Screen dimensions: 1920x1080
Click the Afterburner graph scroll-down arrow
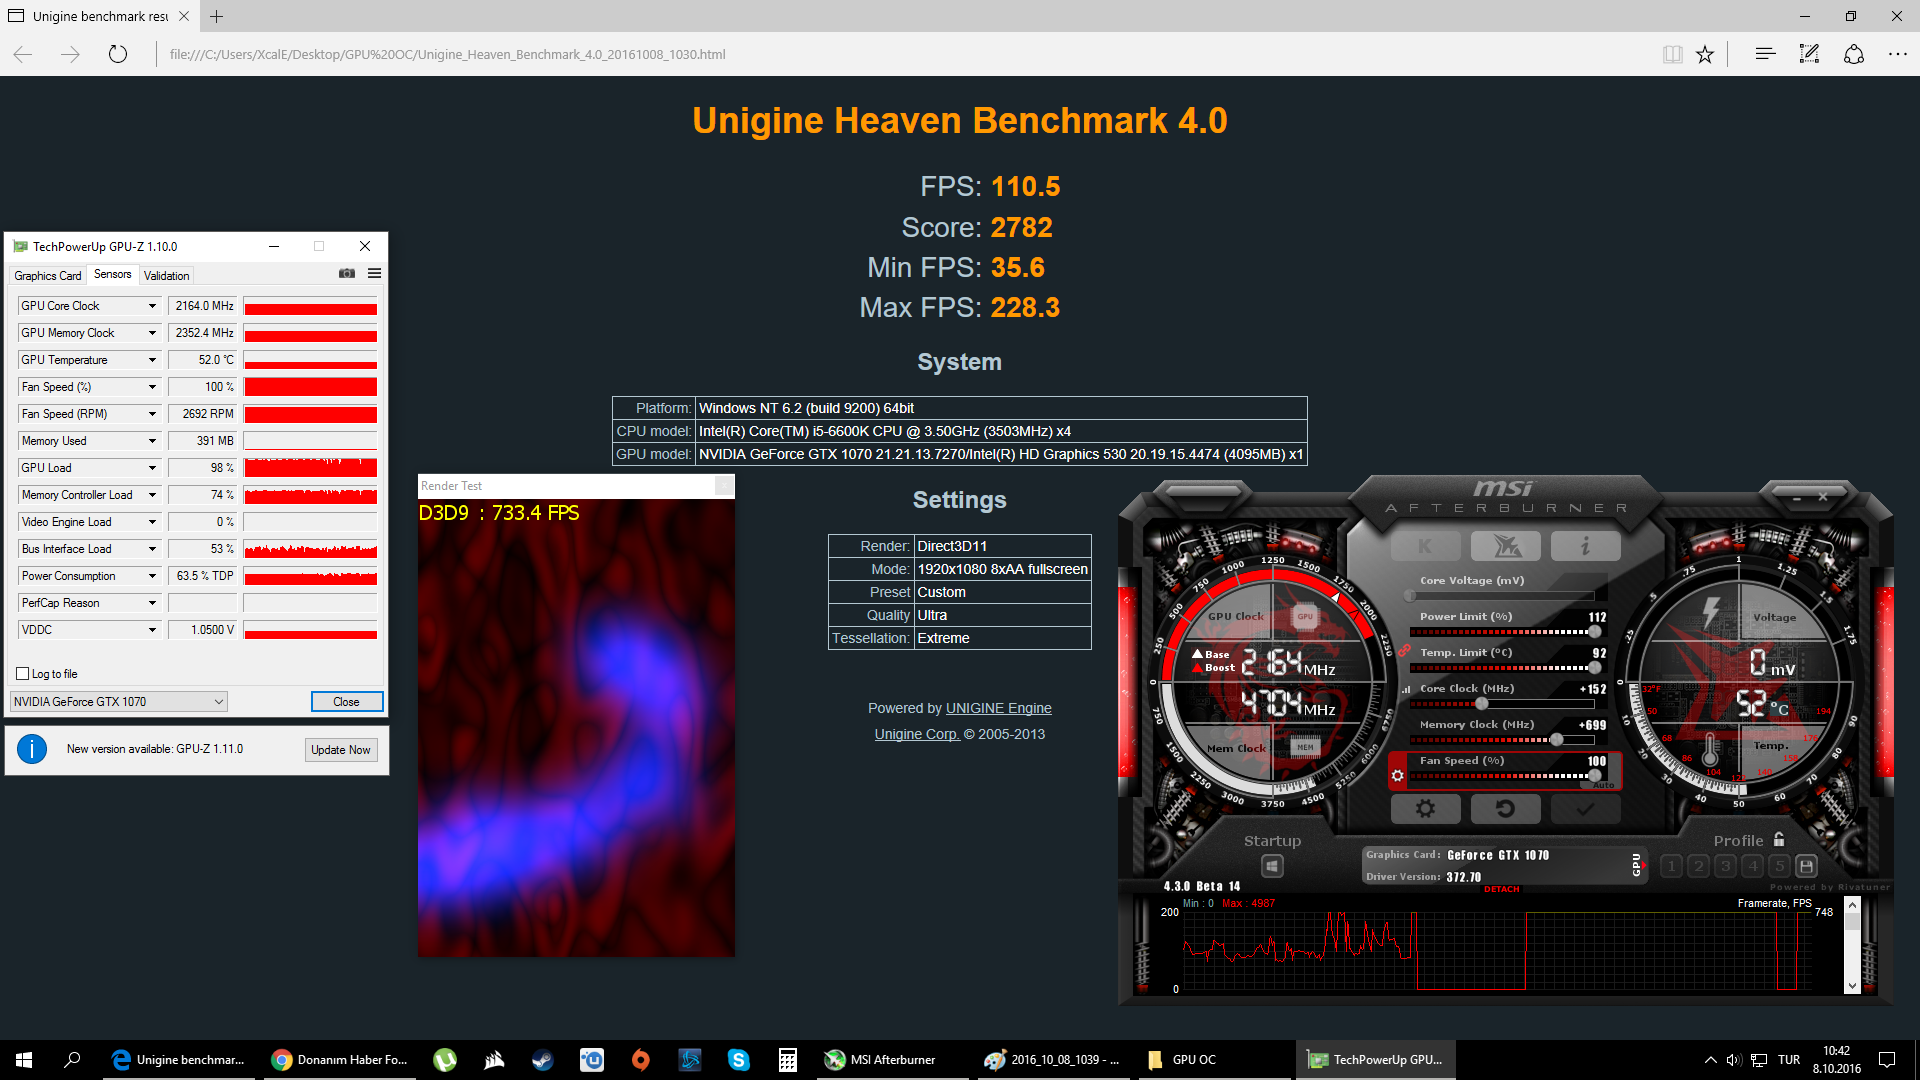(1852, 985)
